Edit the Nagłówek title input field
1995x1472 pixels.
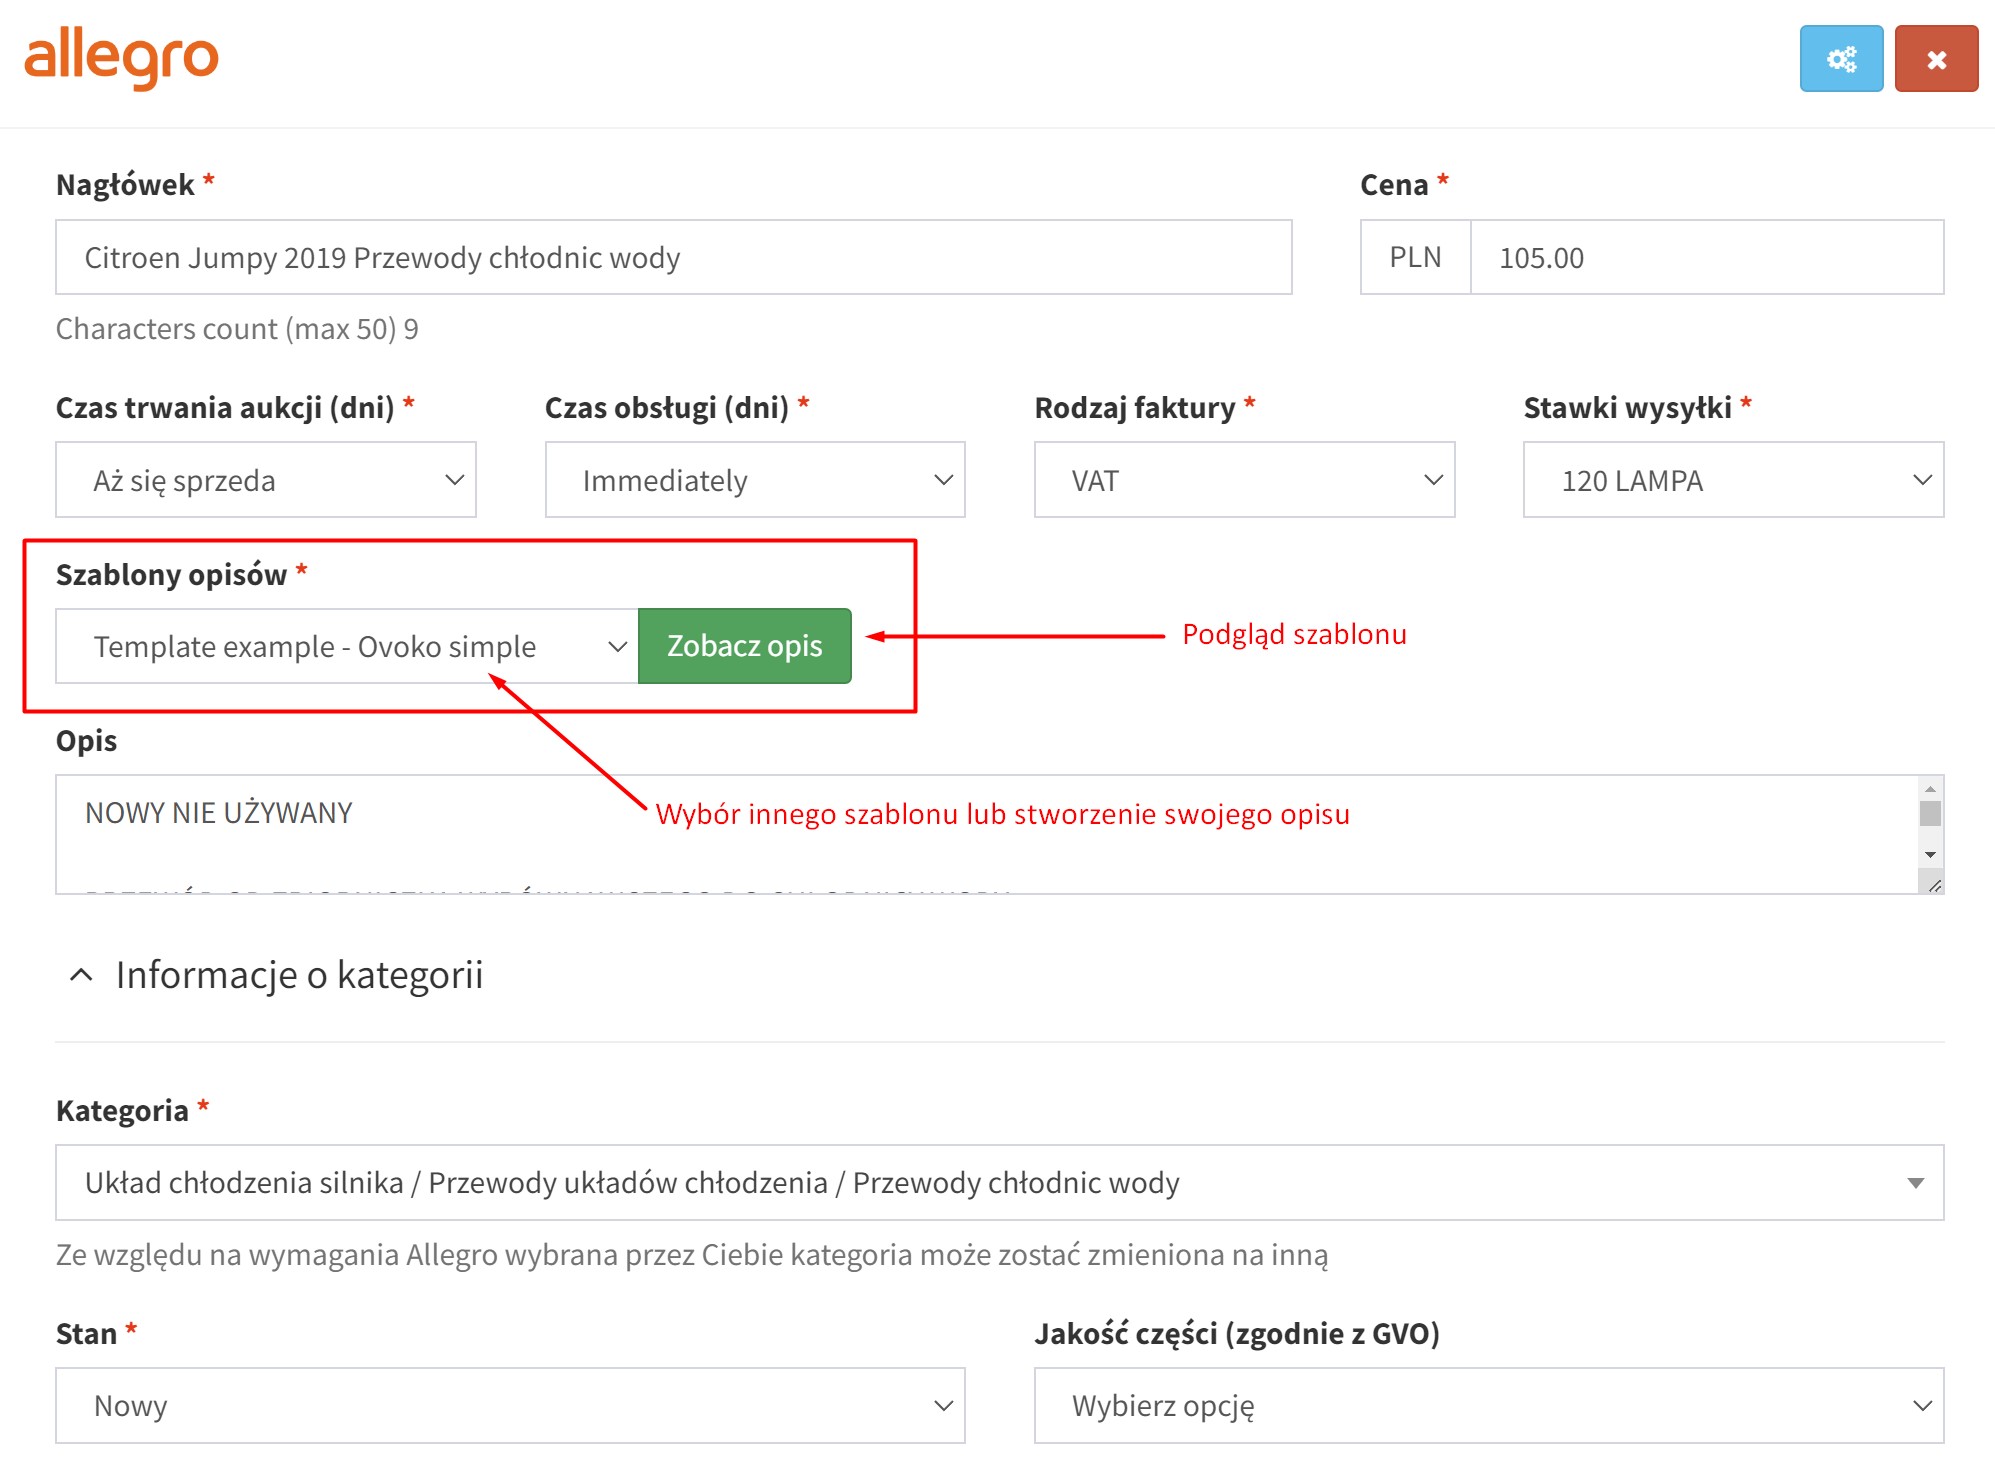click(x=672, y=258)
